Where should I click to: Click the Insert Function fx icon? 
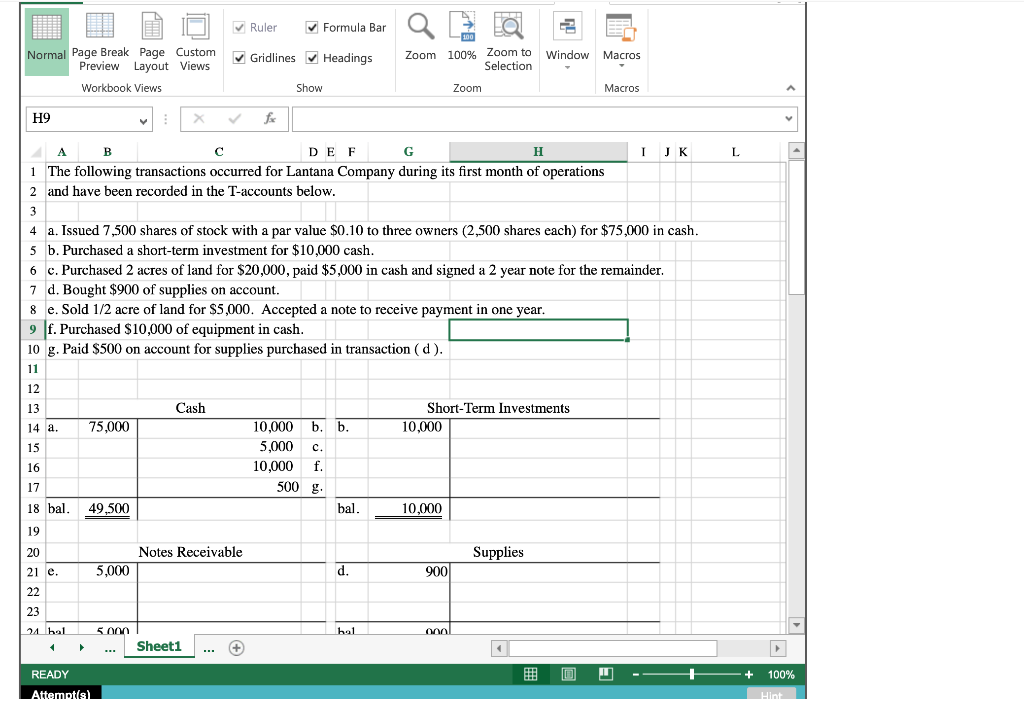coord(269,117)
